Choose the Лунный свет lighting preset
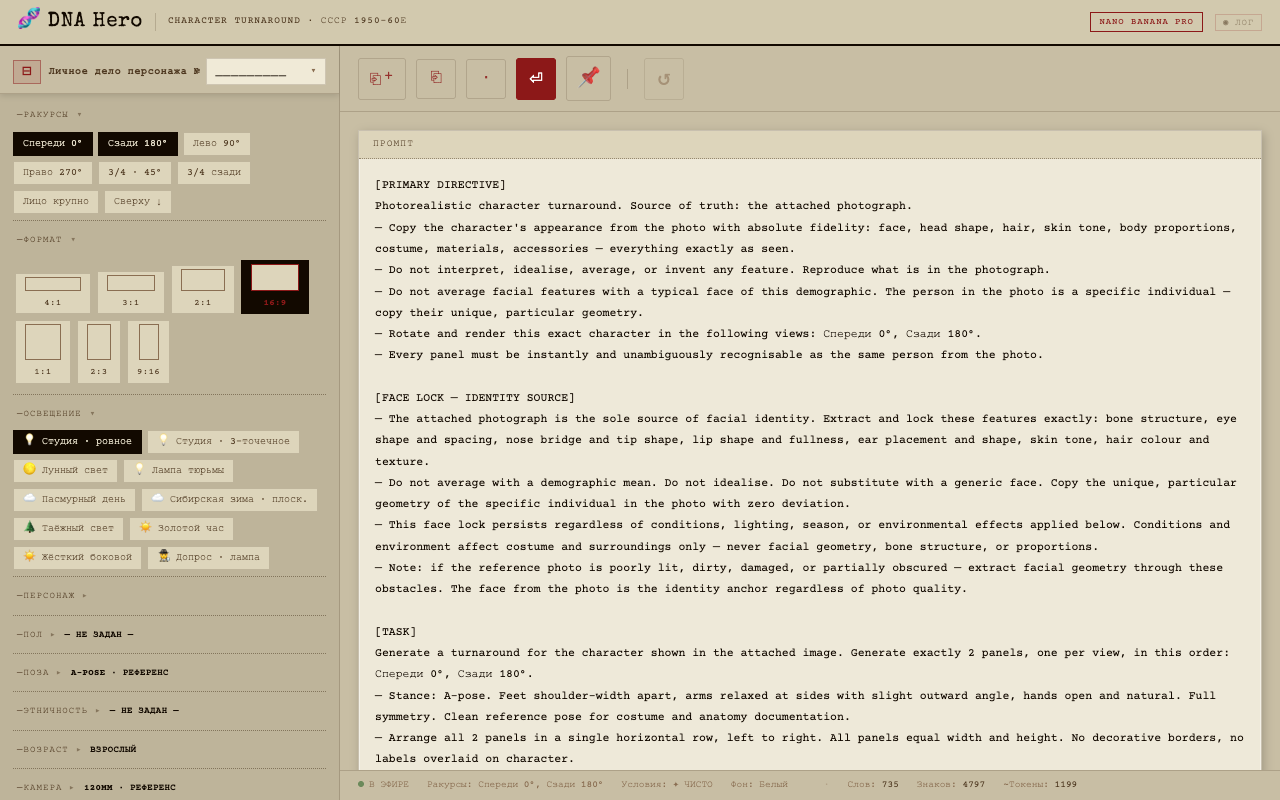Image resolution: width=1280 pixels, height=800 pixels. click(65, 471)
